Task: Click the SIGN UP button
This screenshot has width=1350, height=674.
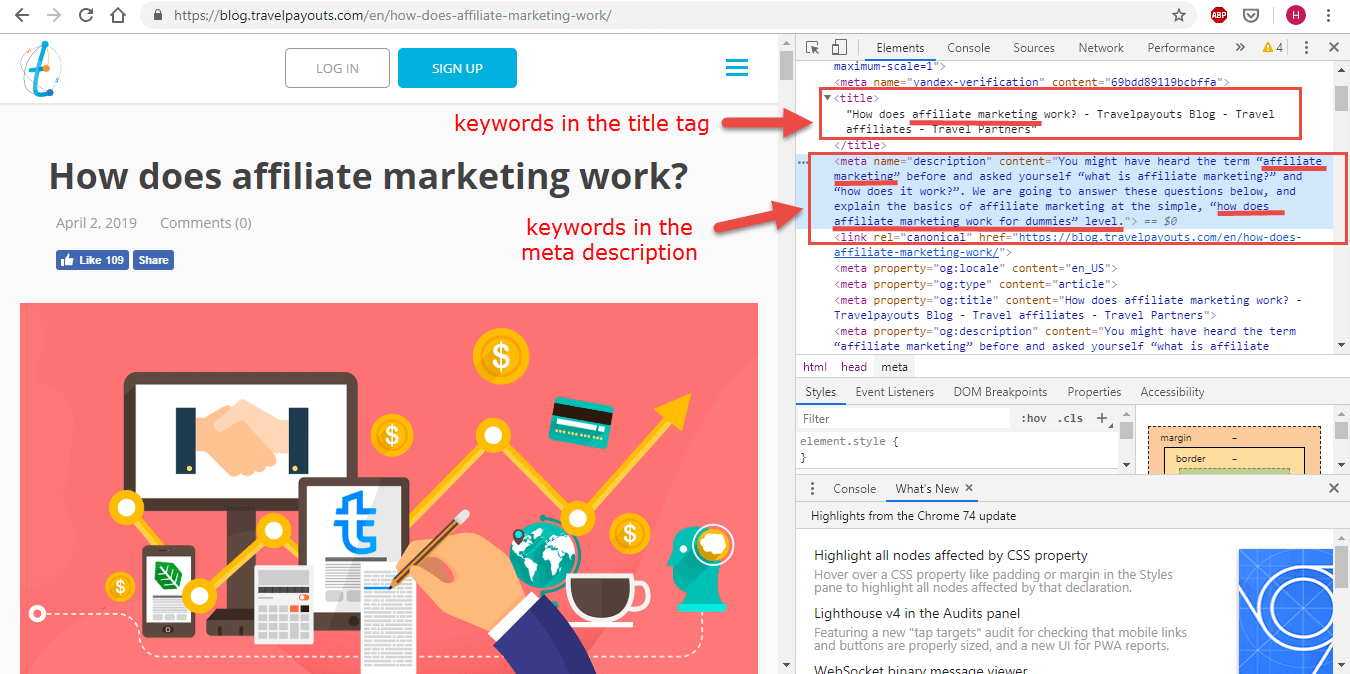Action: 457,68
